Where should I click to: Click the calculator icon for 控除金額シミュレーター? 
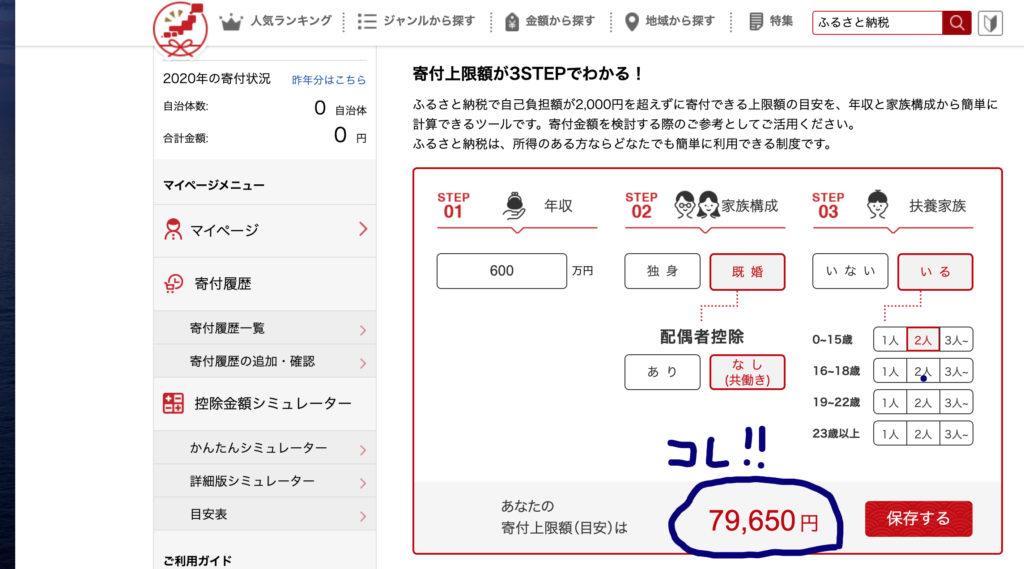point(173,403)
